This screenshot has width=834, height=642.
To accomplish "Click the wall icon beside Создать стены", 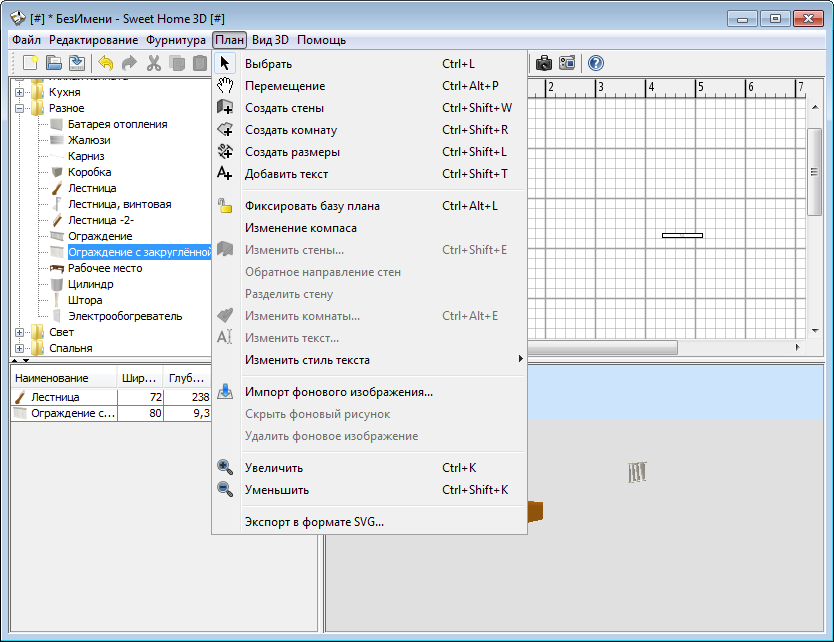I will (x=225, y=107).
